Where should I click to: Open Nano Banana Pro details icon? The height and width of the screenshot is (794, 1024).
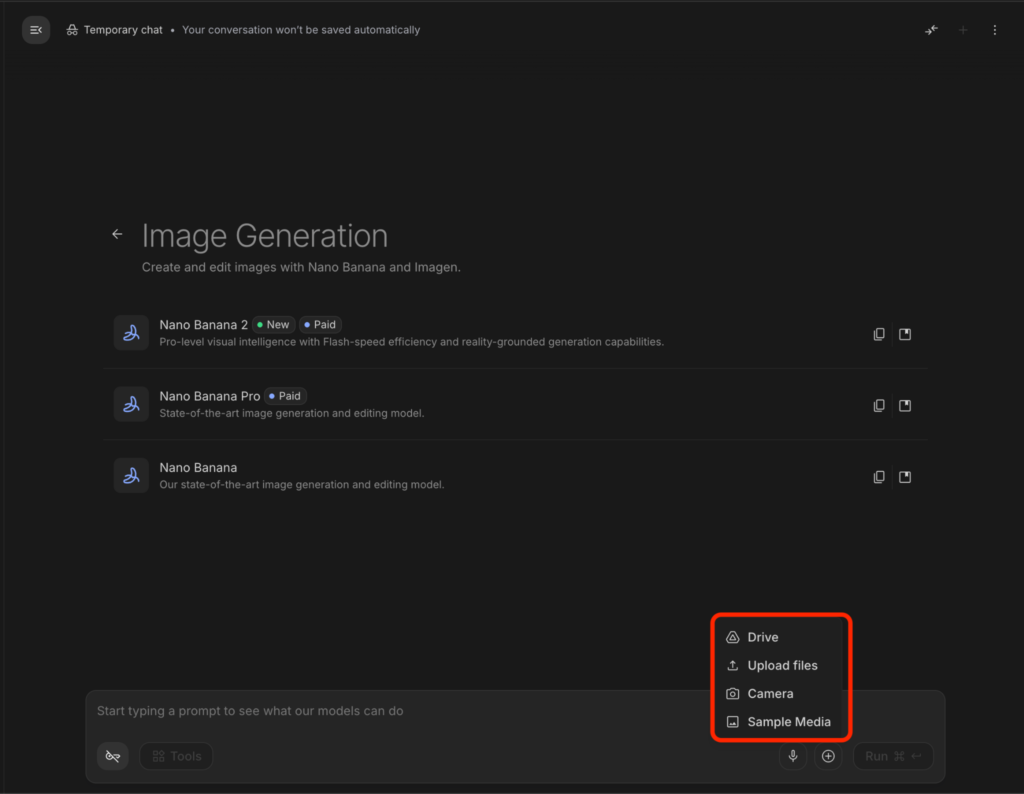pos(905,405)
